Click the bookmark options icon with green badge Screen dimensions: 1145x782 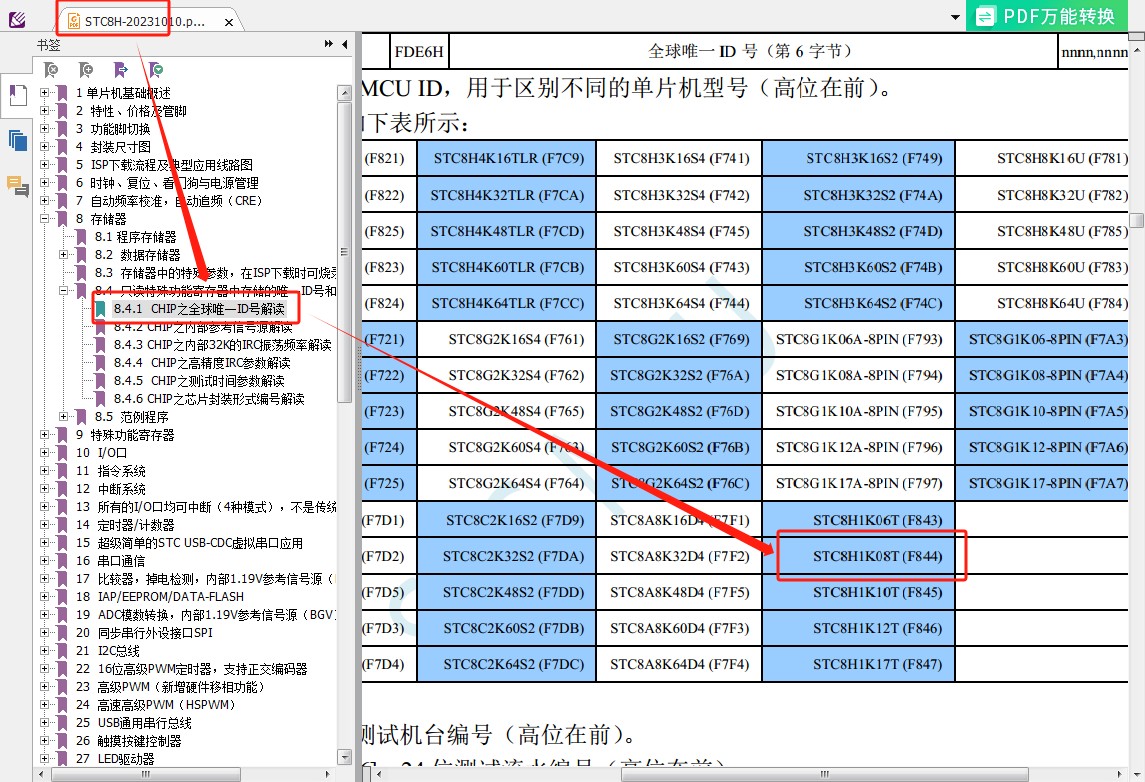click(156, 70)
